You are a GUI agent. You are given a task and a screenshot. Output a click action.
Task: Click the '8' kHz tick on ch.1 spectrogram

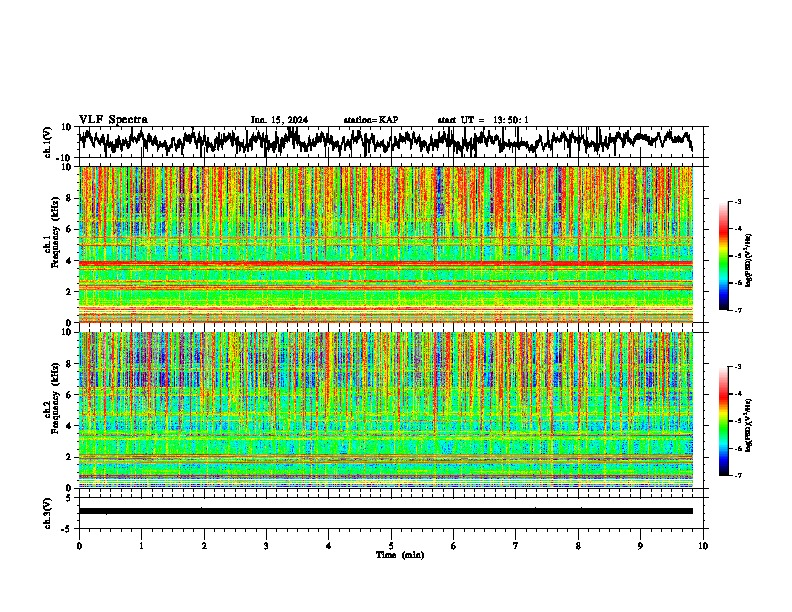[71, 198]
